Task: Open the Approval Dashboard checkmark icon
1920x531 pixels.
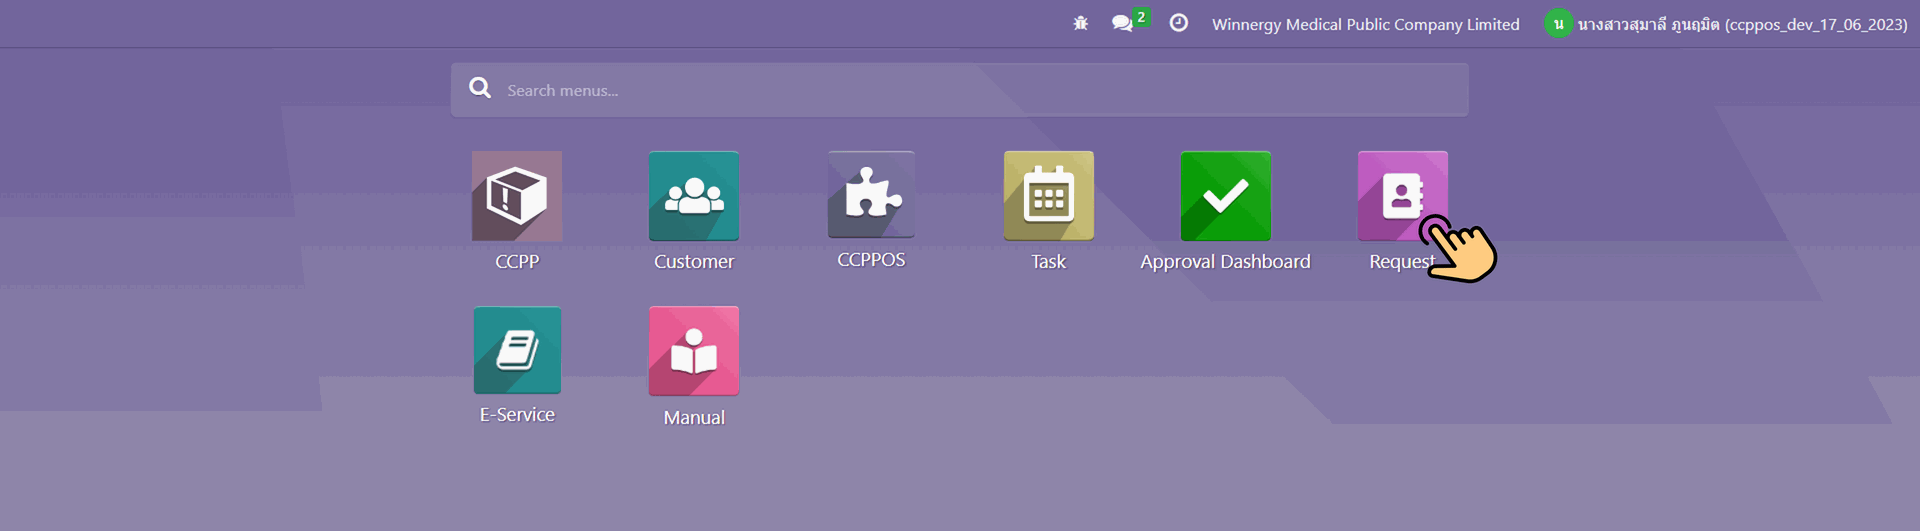Action: pyautogui.click(x=1225, y=196)
